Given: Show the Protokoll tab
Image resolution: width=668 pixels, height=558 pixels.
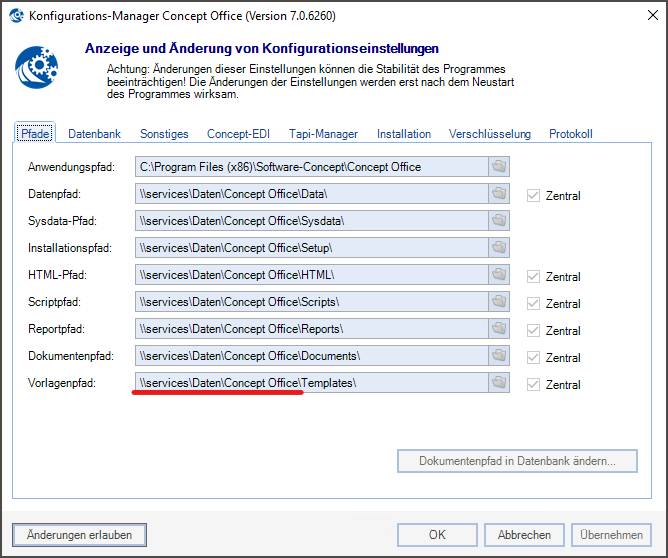Looking at the screenshot, I should click(570, 134).
